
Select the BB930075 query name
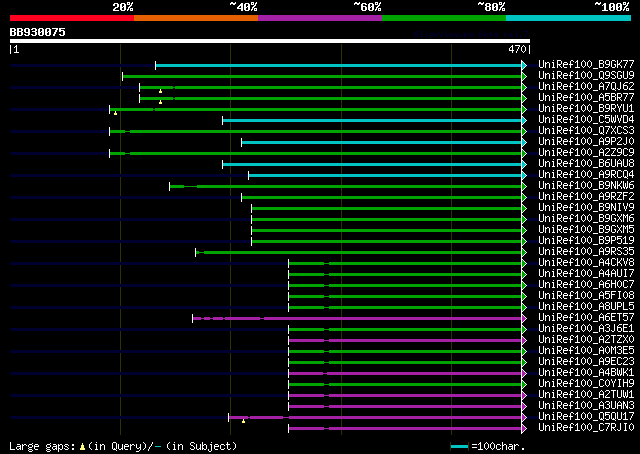tap(38, 32)
